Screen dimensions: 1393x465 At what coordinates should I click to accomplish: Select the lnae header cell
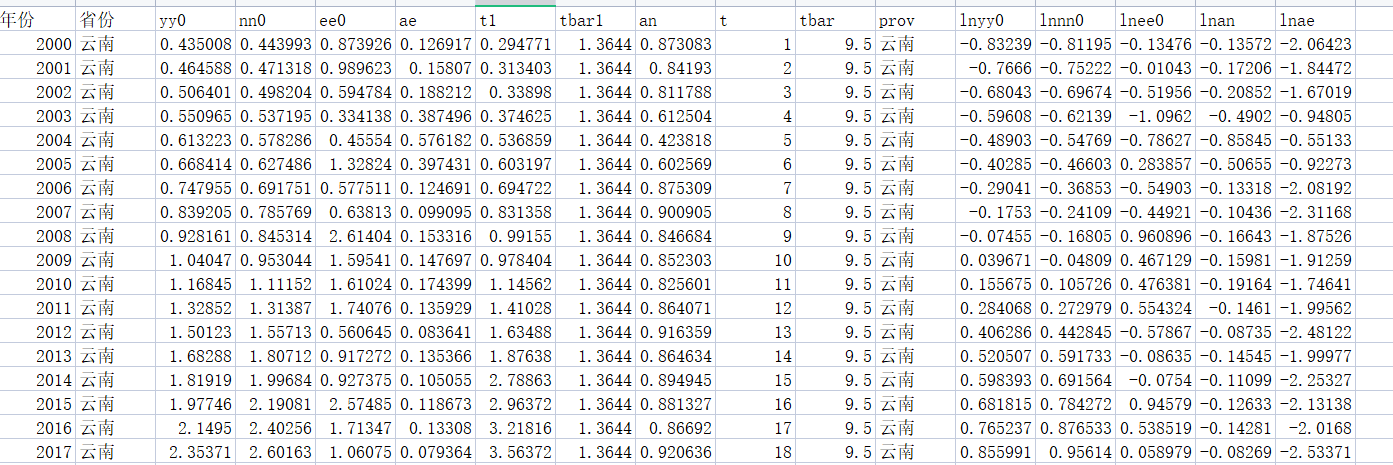[1316, 20]
